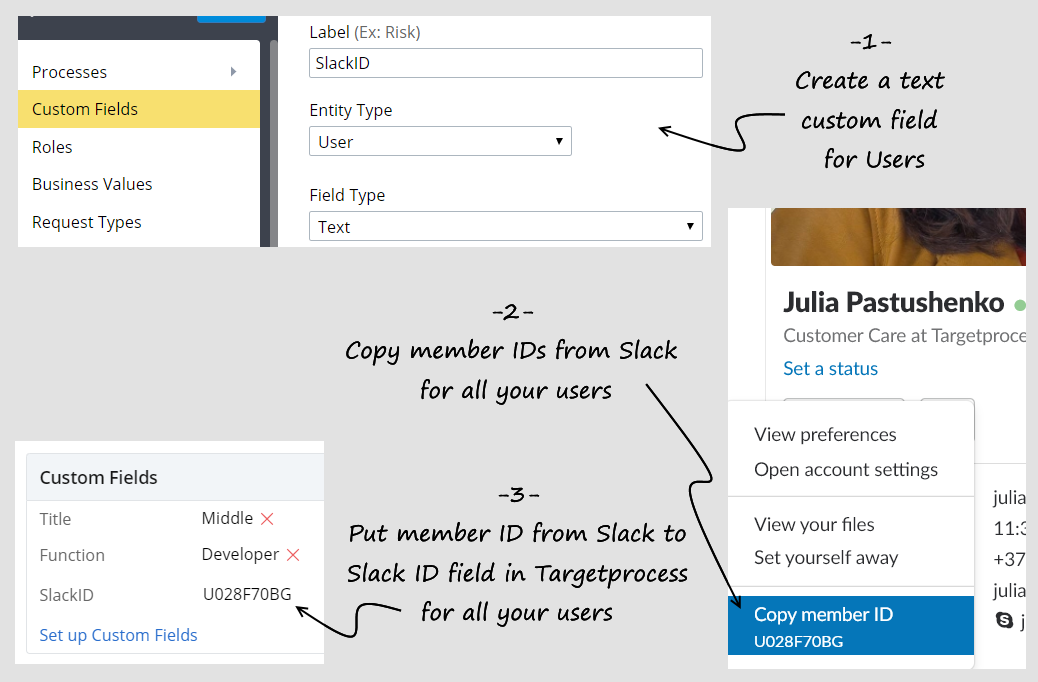Remove the Middle value from Title field

pos(267,518)
